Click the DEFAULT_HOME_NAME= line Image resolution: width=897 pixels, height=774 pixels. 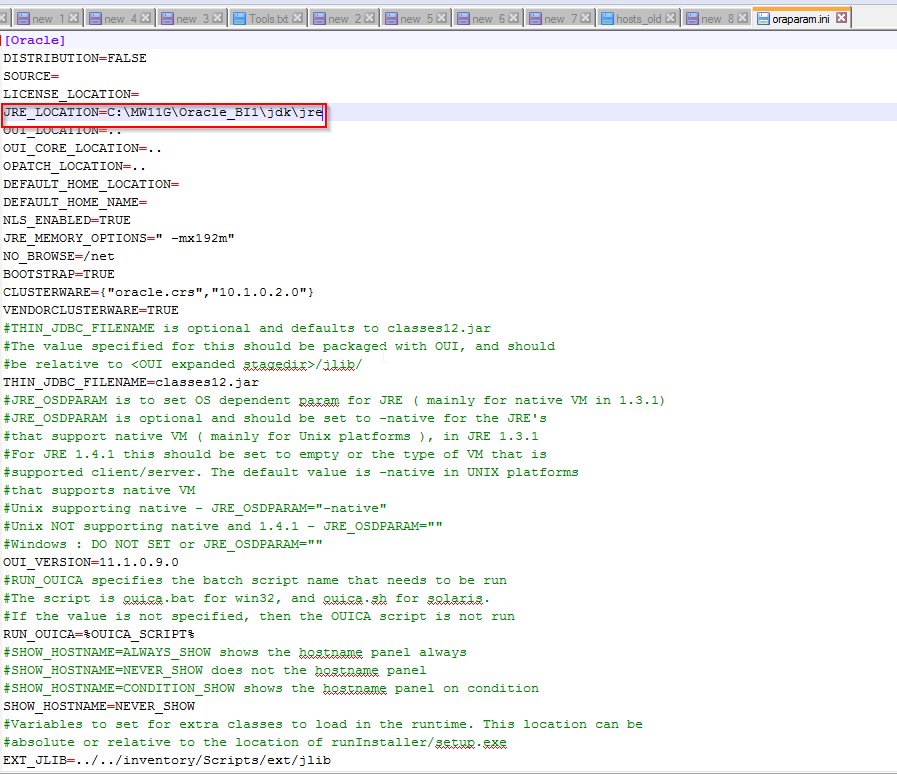coord(75,203)
